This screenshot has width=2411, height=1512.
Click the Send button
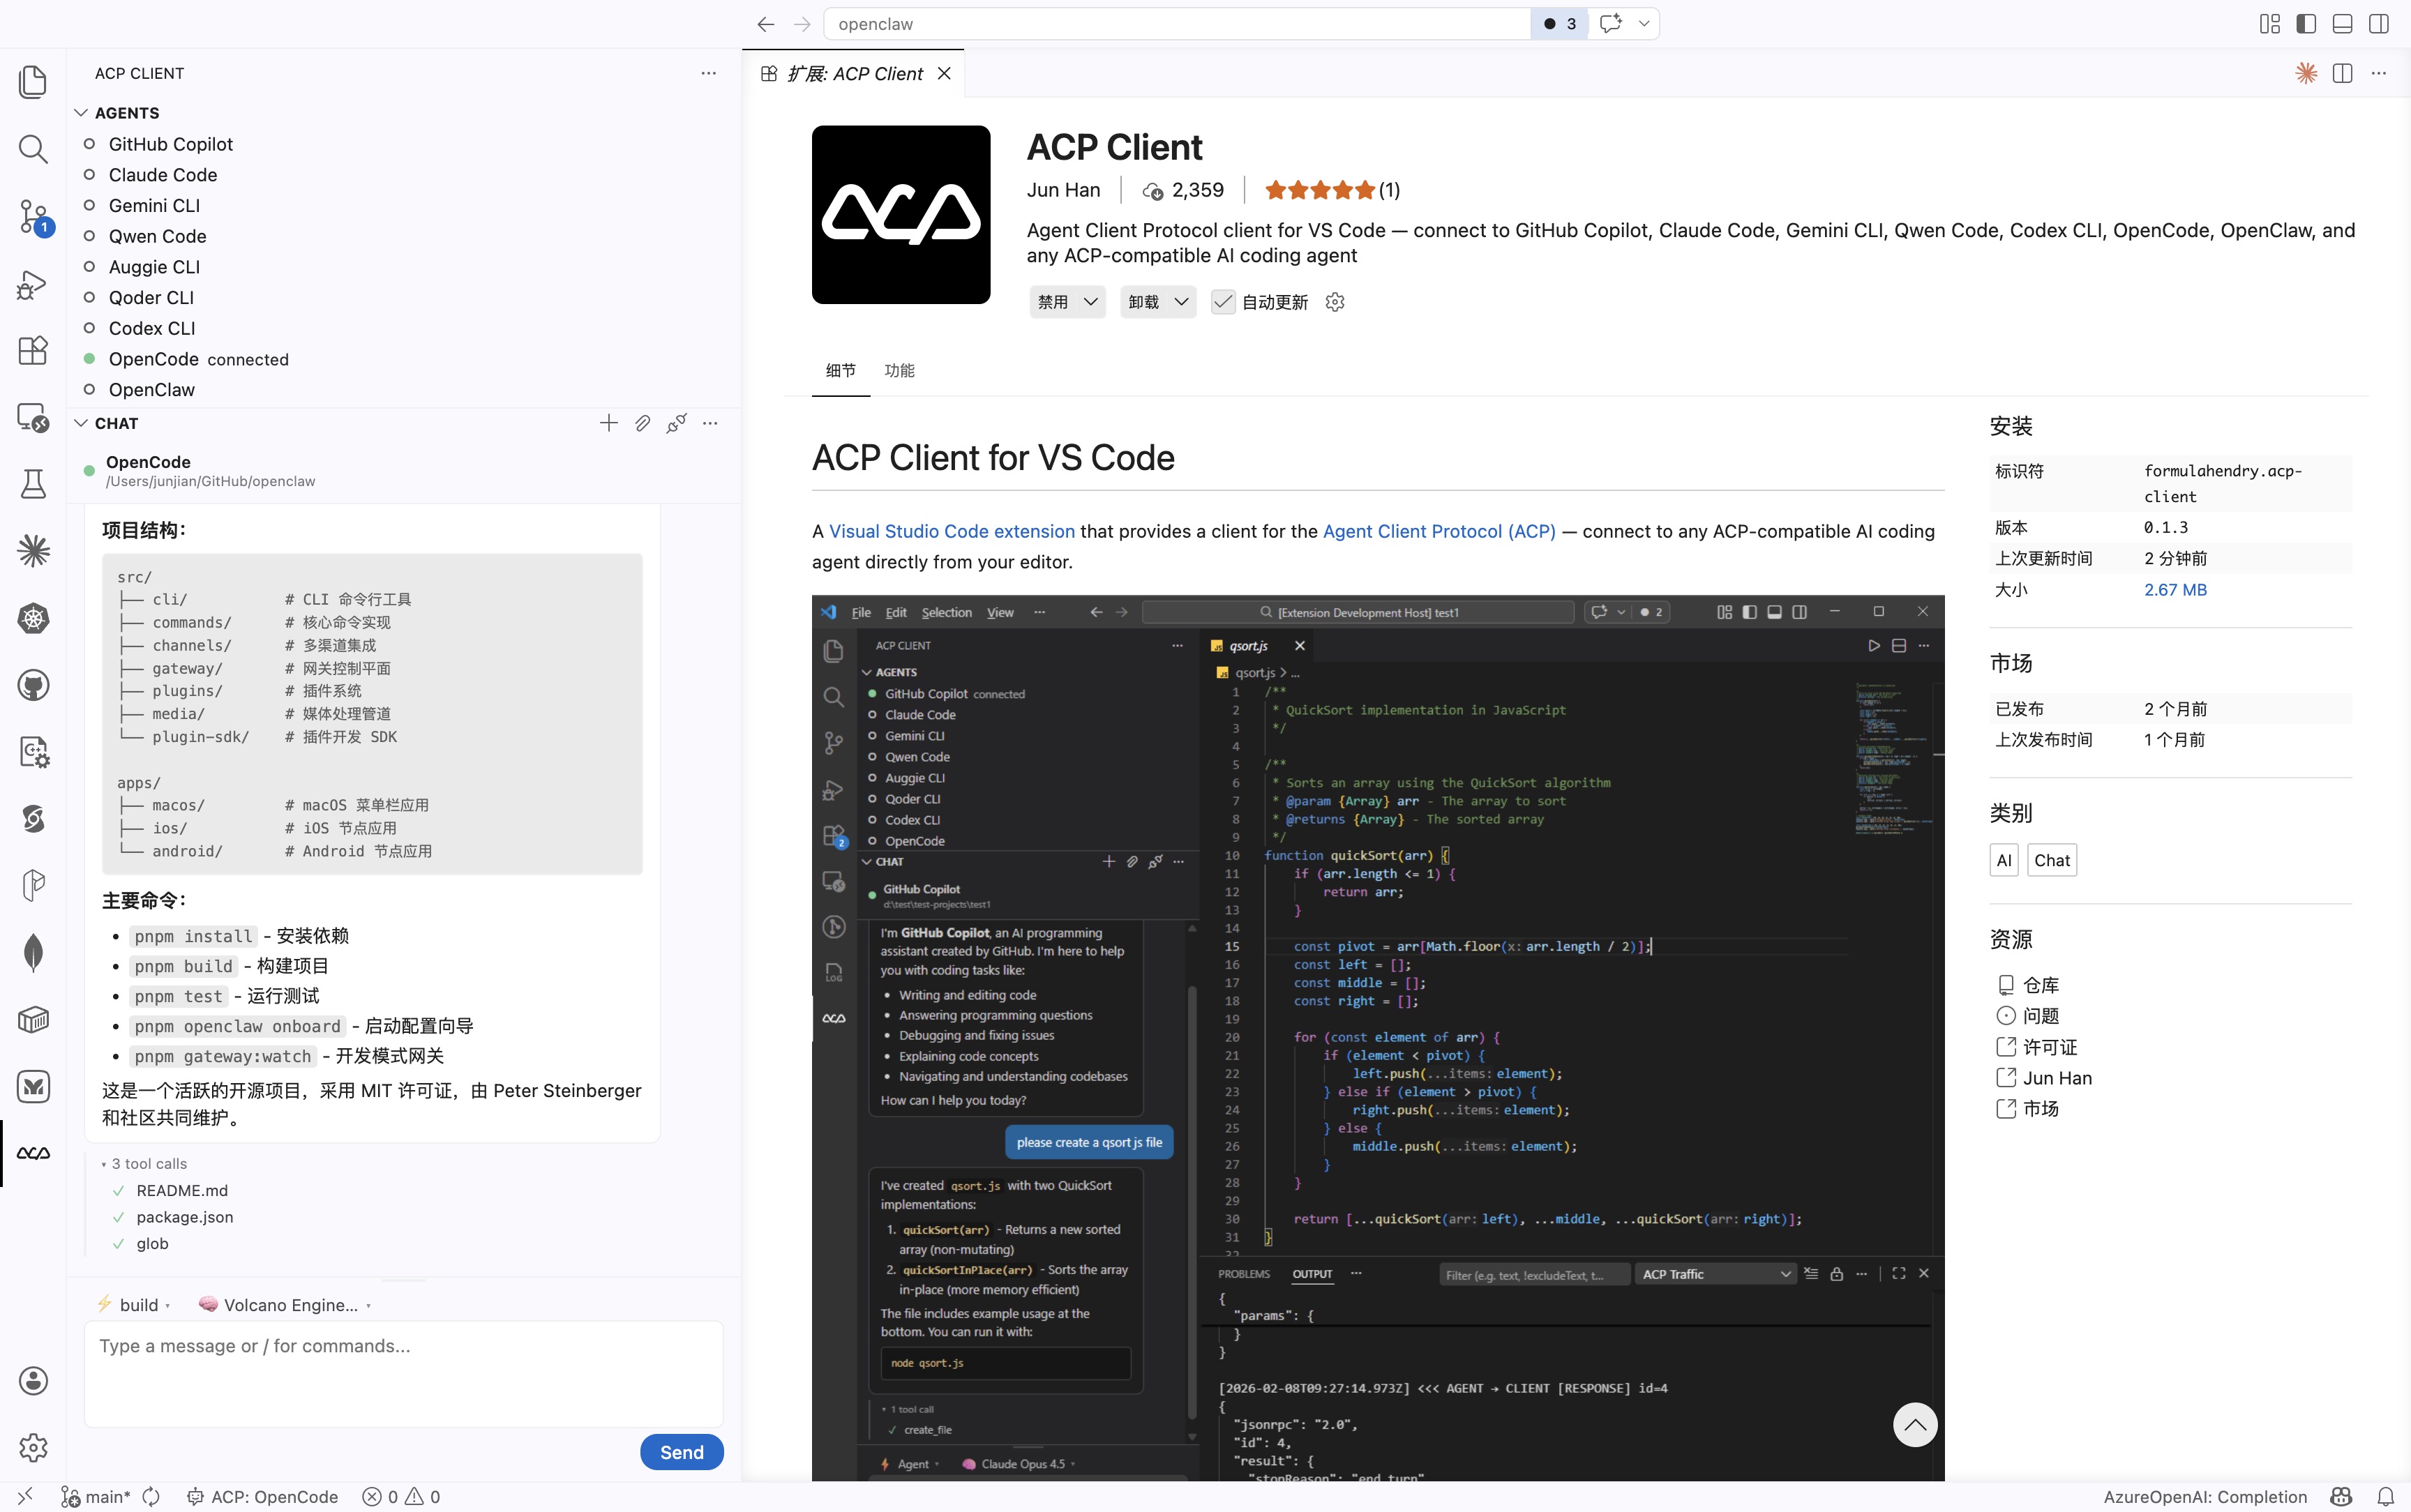click(x=681, y=1452)
